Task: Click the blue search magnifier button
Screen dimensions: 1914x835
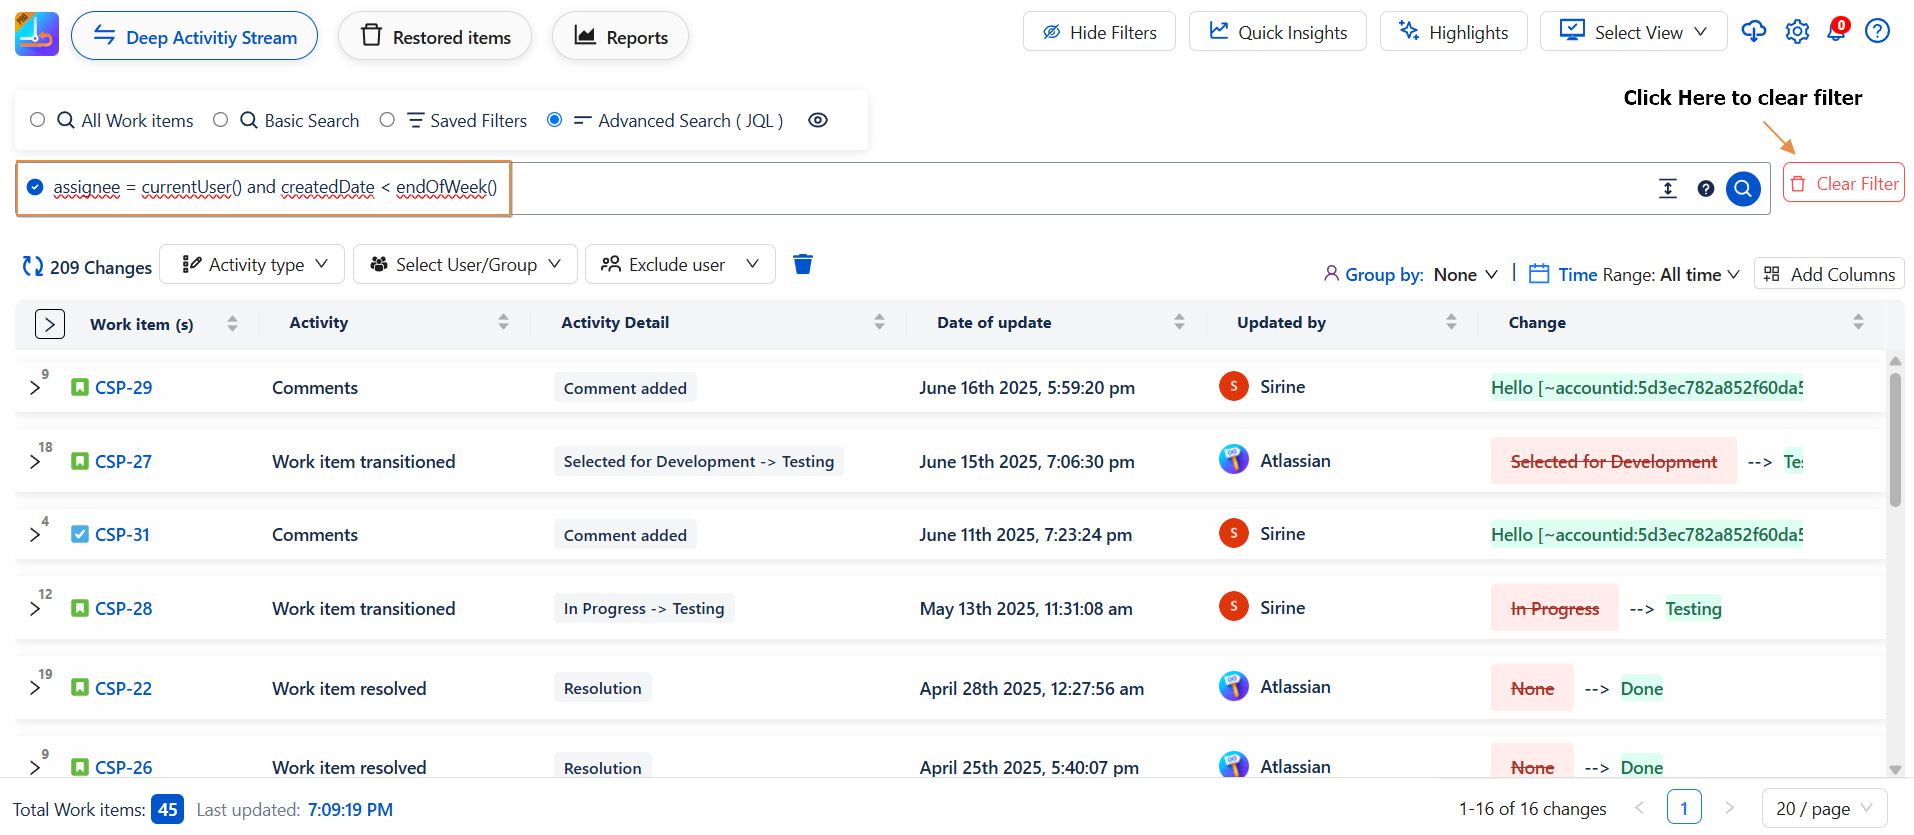Action: tap(1742, 188)
